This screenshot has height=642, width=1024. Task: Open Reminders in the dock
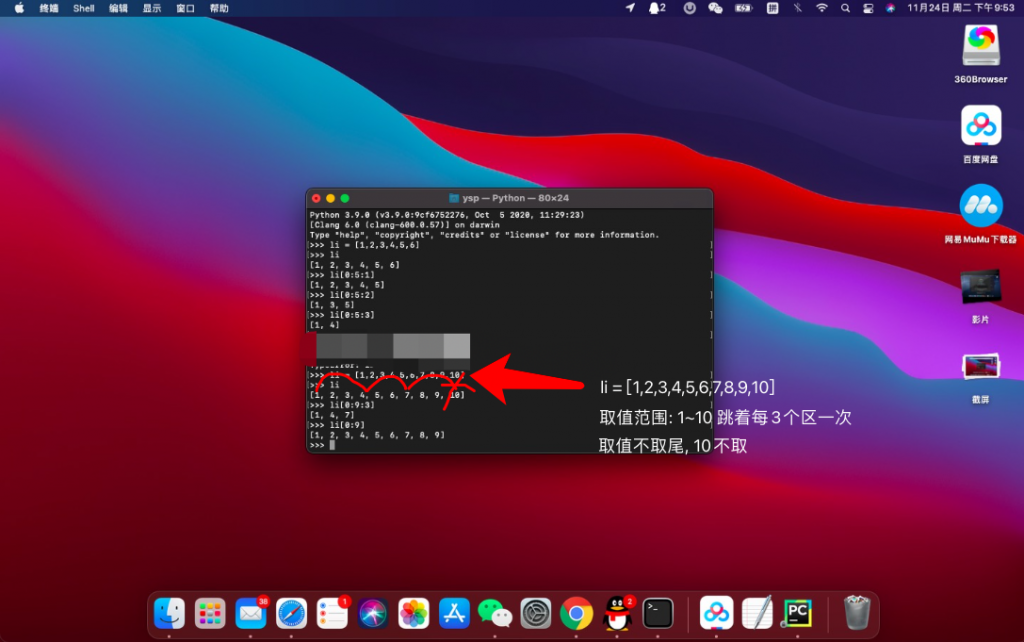(x=332, y=613)
